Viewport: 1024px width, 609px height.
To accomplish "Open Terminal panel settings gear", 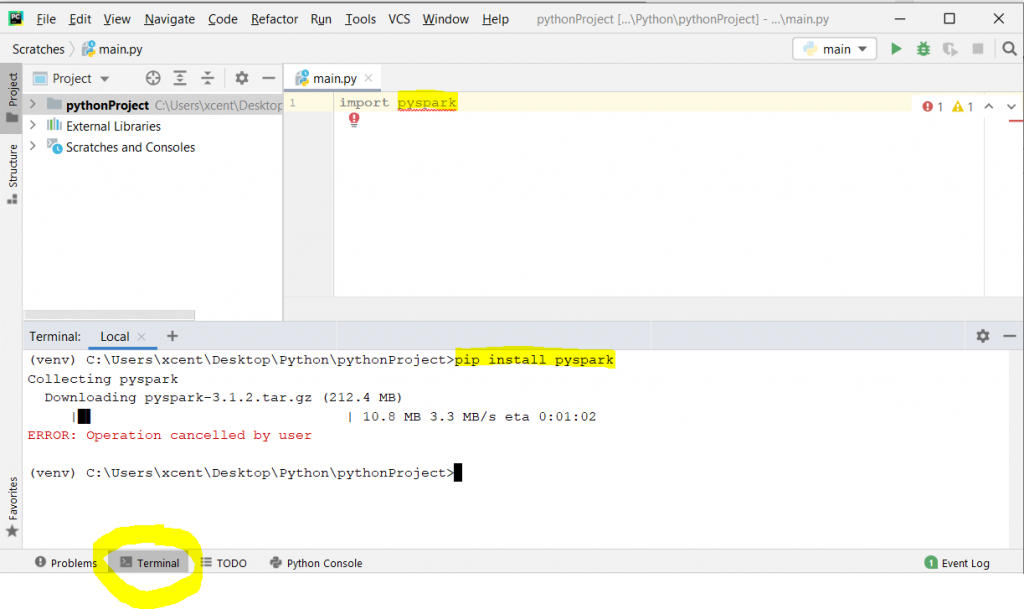I will tap(982, 336).
